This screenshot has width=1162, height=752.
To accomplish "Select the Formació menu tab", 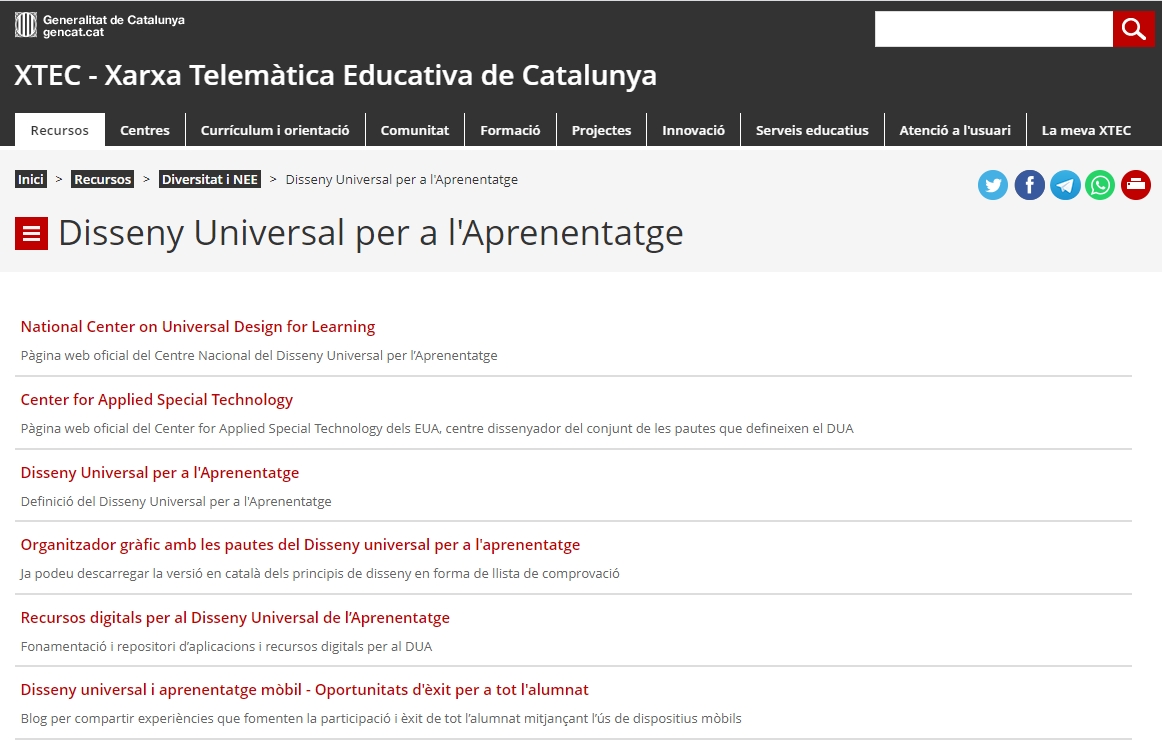I will 510,130.
